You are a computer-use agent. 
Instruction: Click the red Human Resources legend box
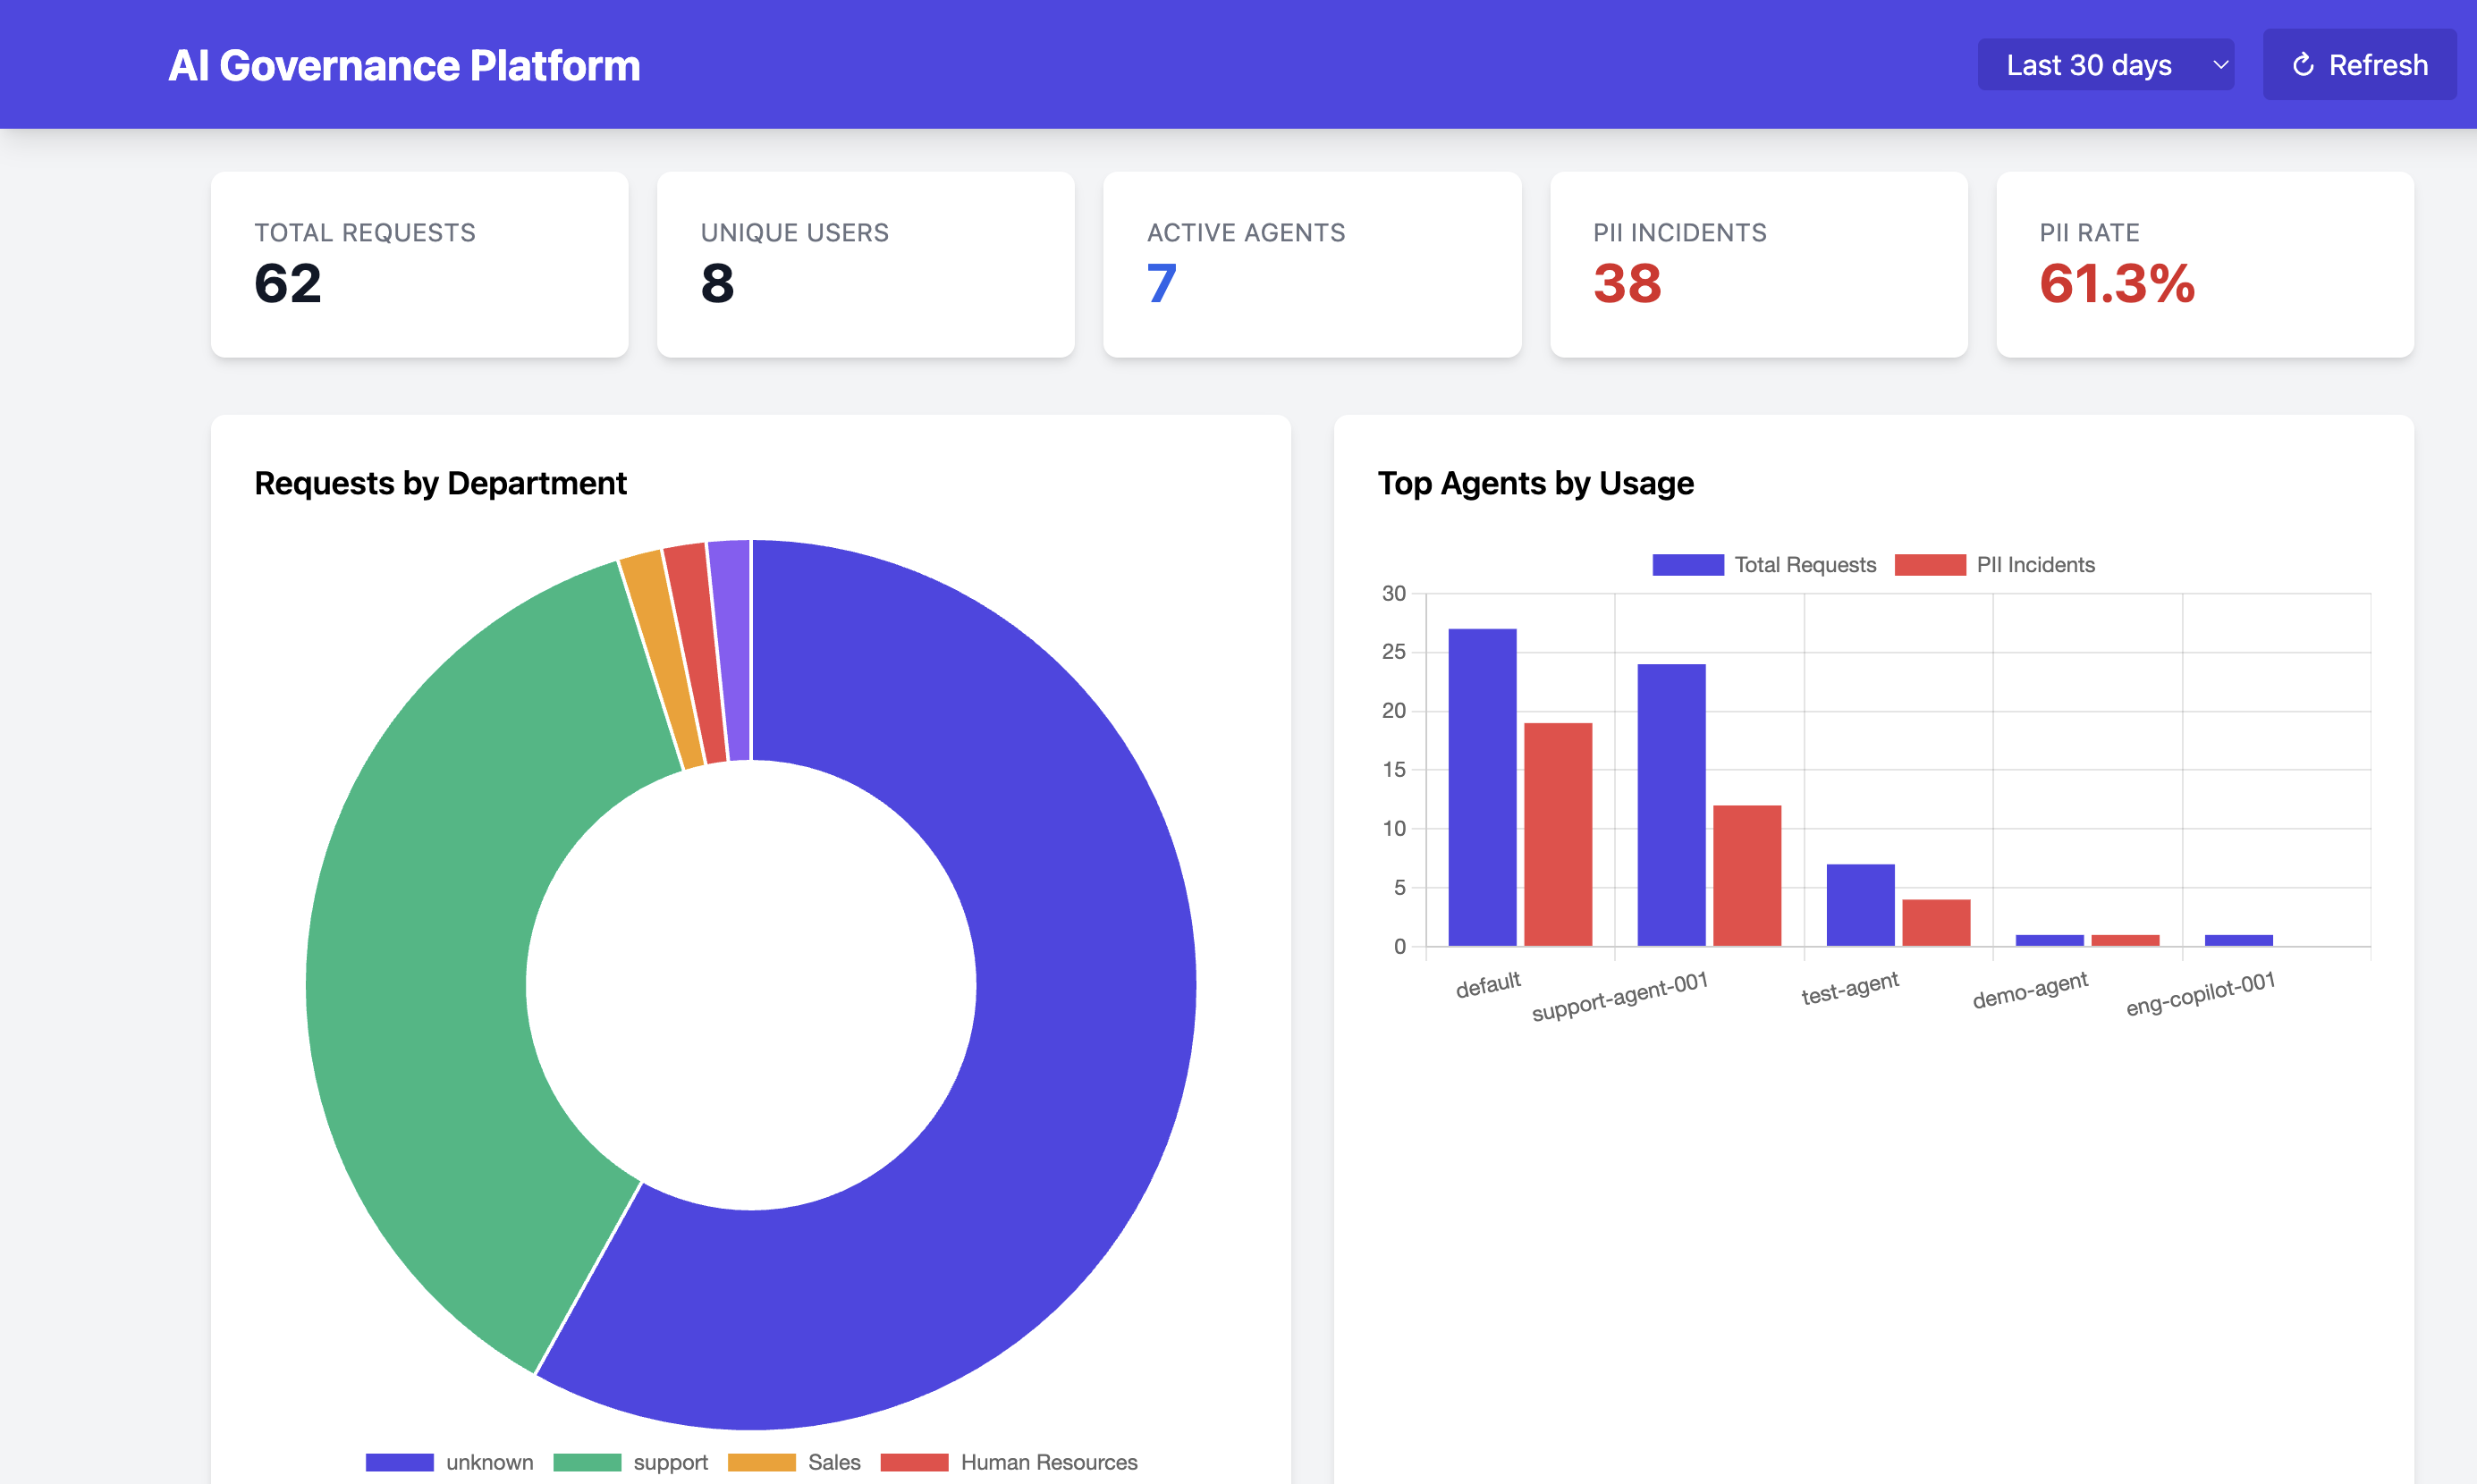click(x=914, y=1462)
